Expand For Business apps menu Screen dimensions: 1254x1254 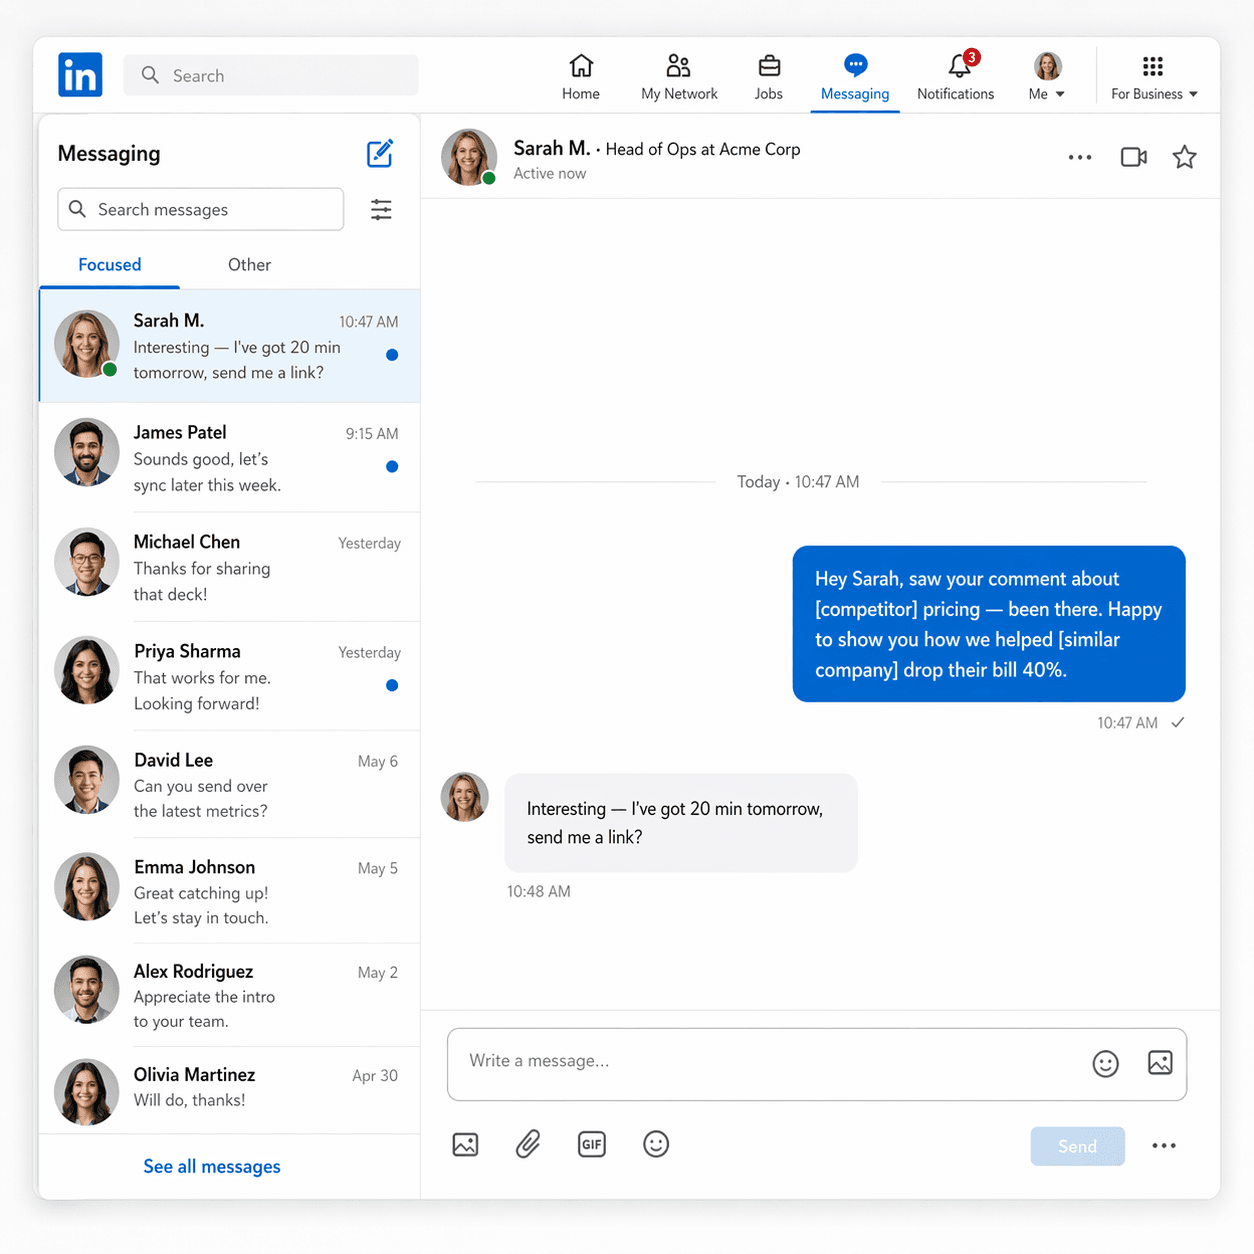coord(1154,77)
